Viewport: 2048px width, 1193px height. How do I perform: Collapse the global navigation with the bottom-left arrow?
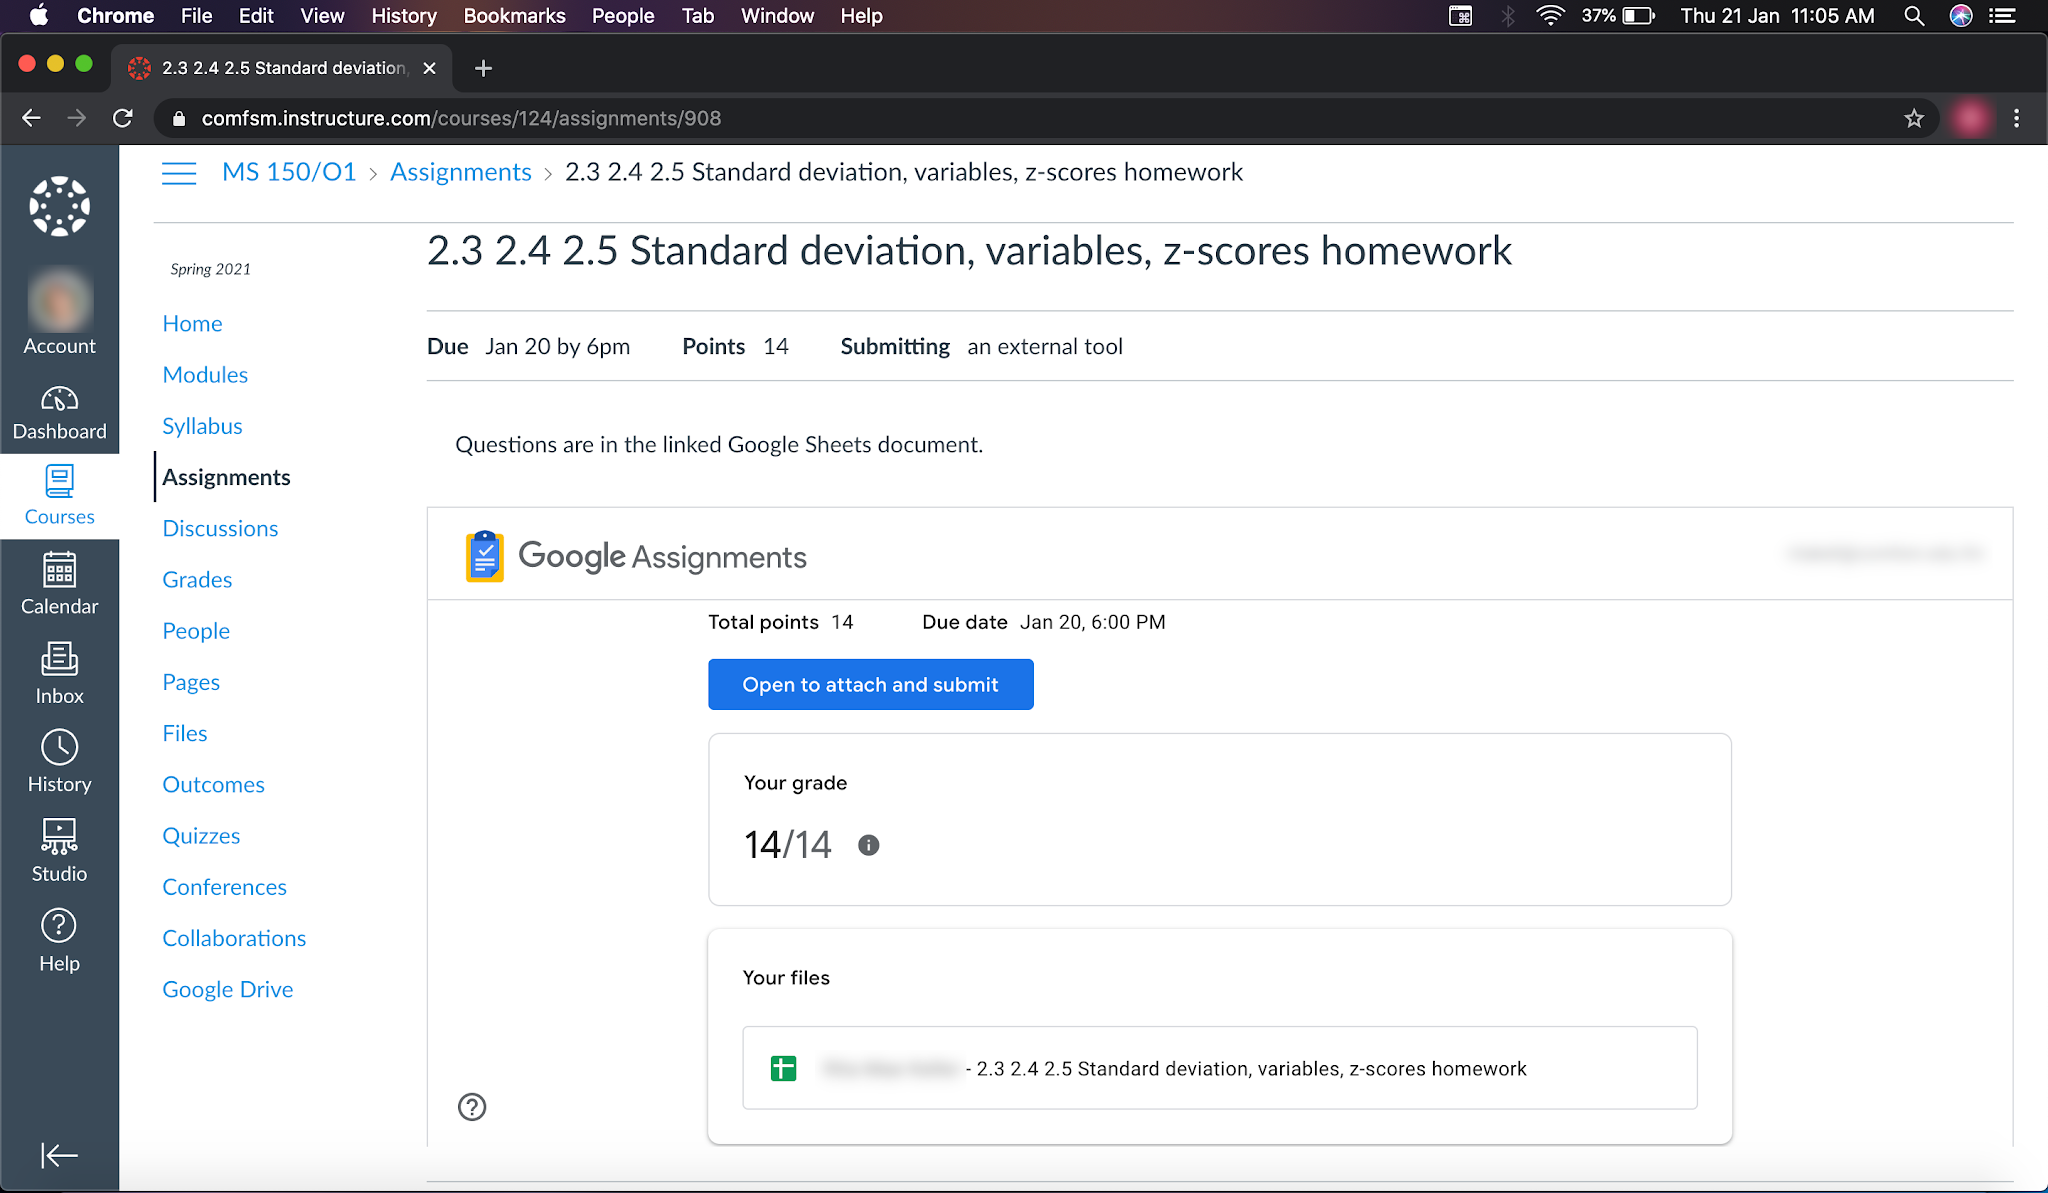pyautogui.click(x=59, y=1155)
